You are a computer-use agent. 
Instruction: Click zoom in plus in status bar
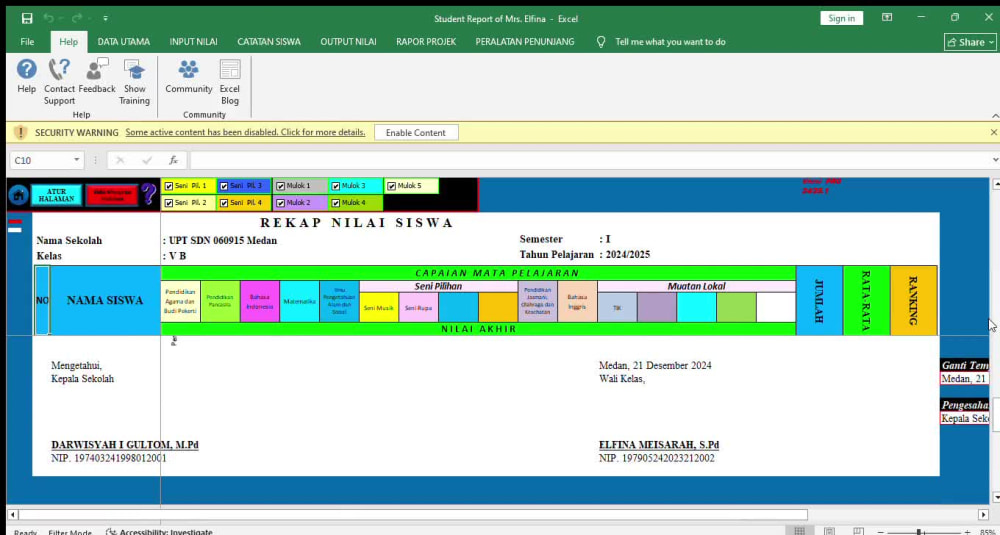coord(967,532)
